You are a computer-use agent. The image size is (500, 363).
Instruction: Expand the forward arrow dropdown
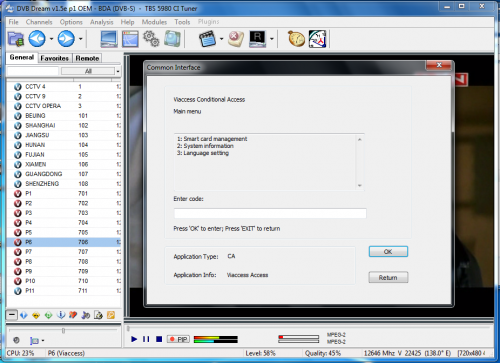(80, 39)
